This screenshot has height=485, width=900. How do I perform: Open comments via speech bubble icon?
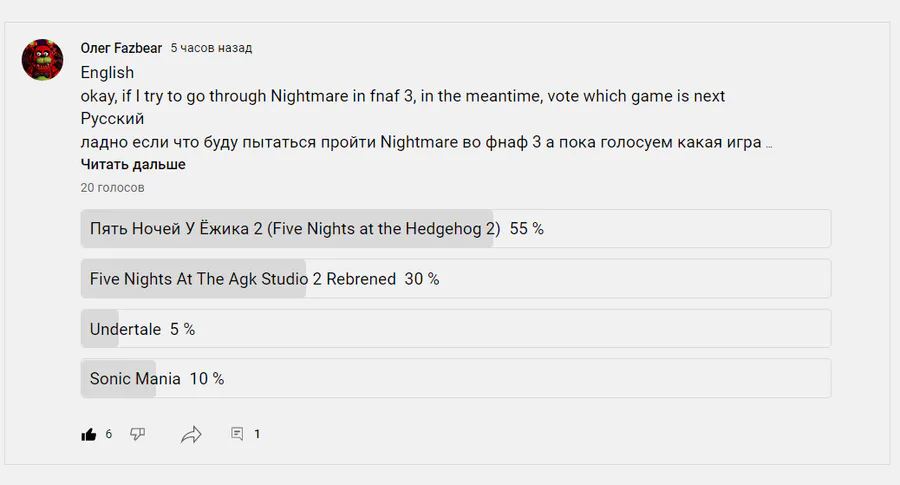(x=237, y=434)
